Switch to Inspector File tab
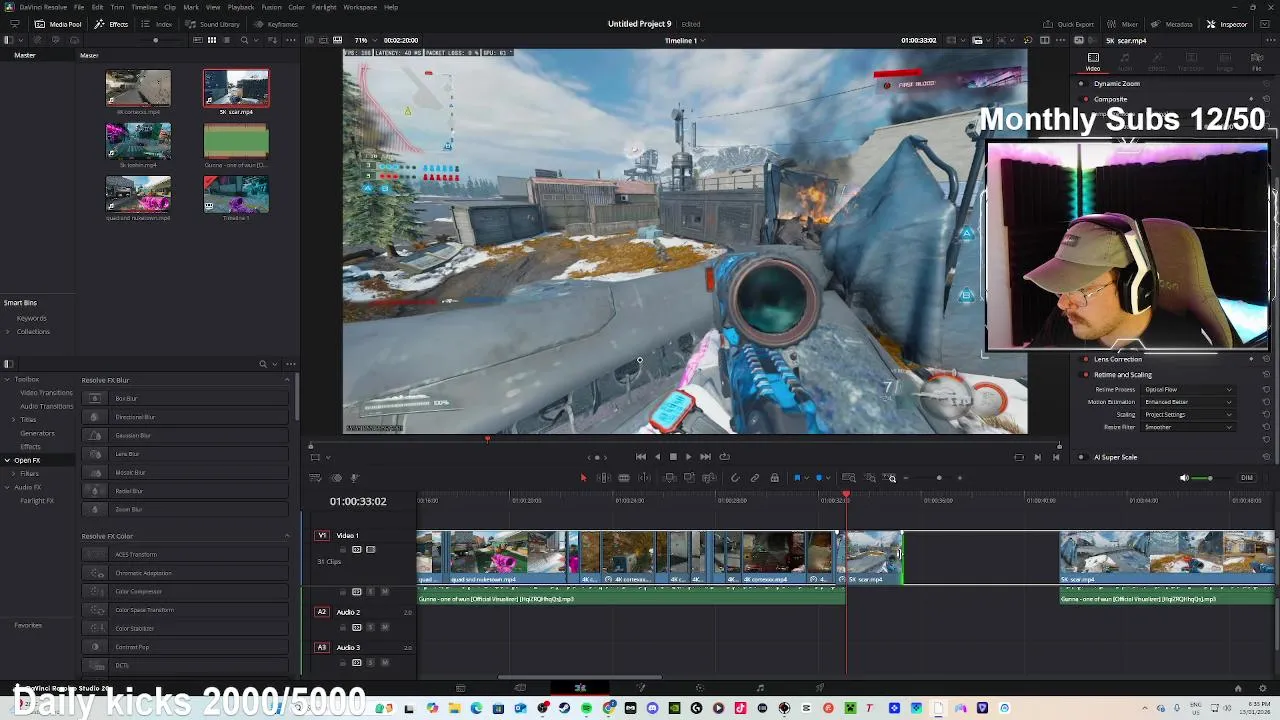1280x720 pixels. point(1257,62)
